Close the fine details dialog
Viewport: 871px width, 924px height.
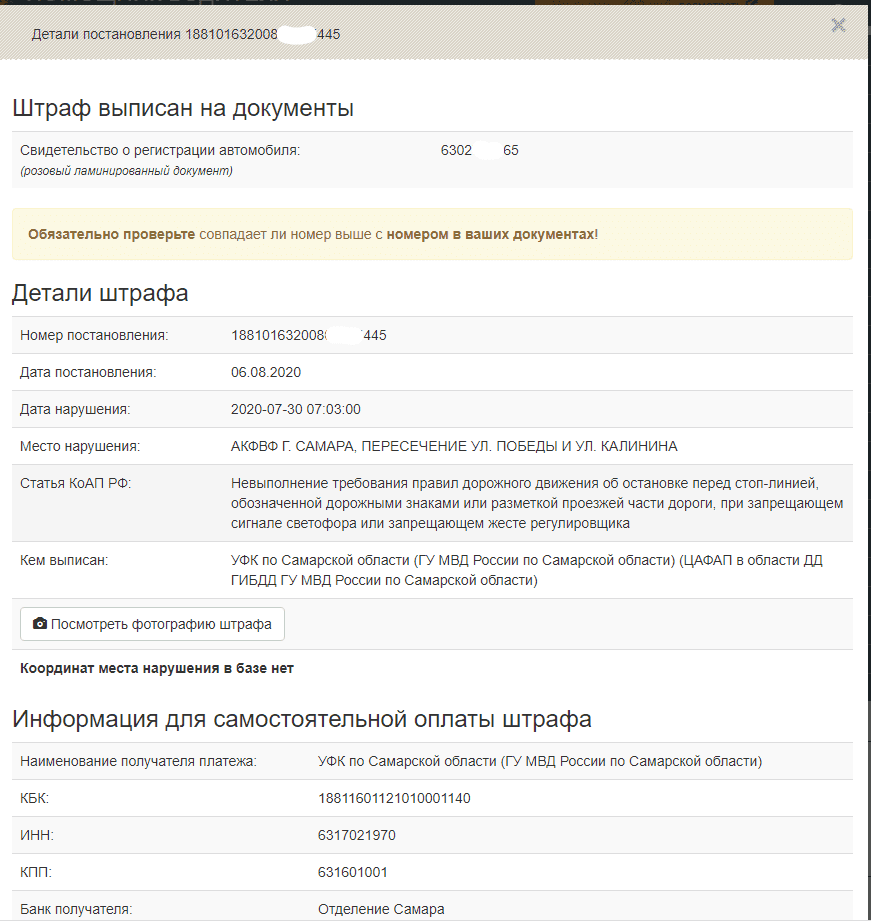838,25
